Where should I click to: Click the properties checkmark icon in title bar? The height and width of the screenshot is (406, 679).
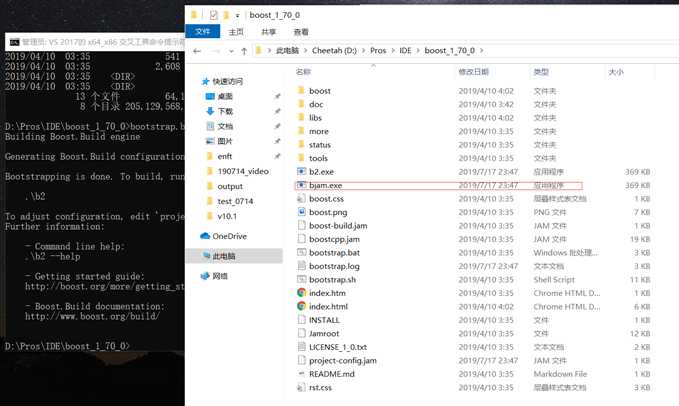(213, 15)
